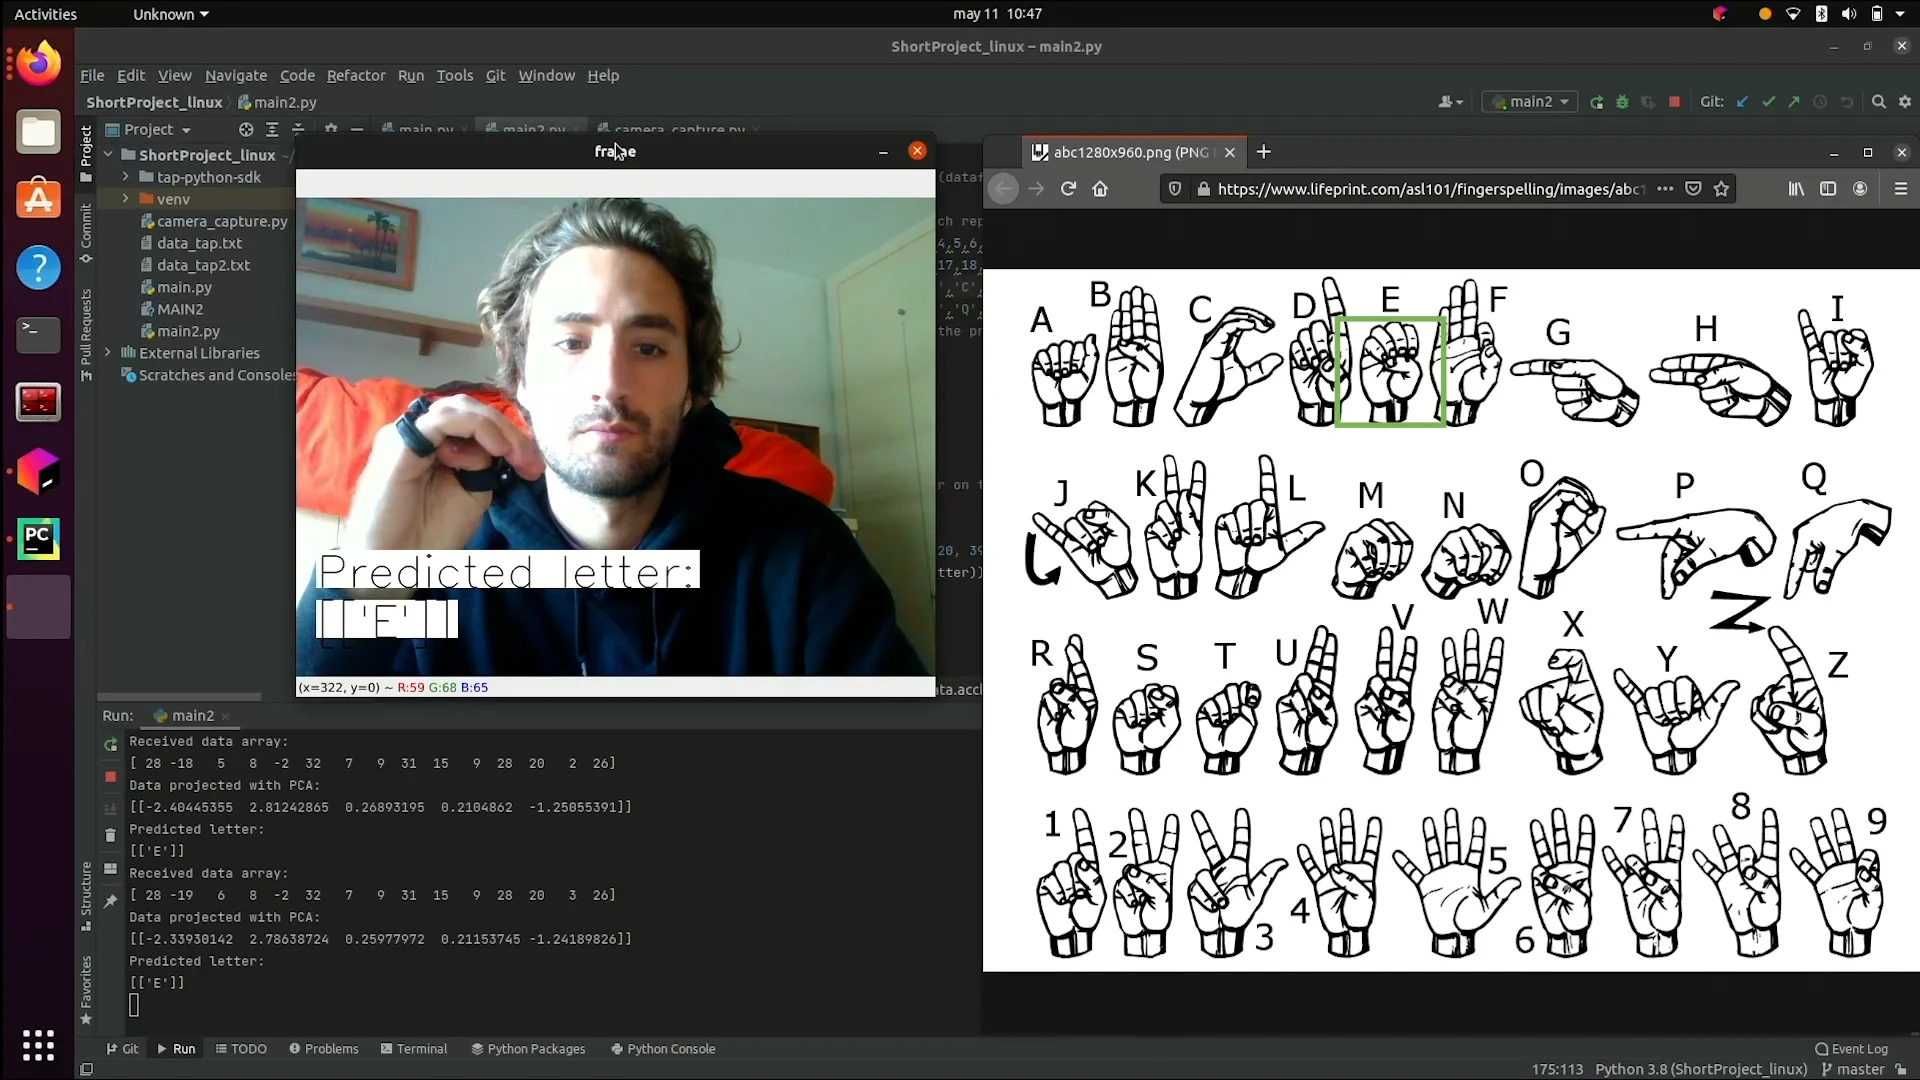1920x1080 pixels.
Task: Show Applications grid in Ubuntu dock
Action: pyautogui.click(x=39, y=1045)
